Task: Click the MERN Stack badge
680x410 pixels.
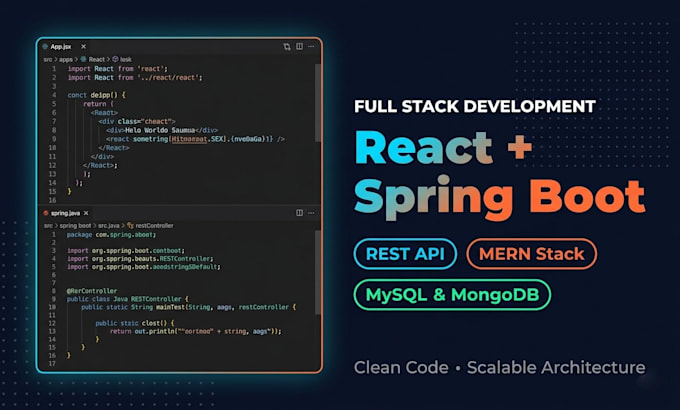Action: click(531, 254)
